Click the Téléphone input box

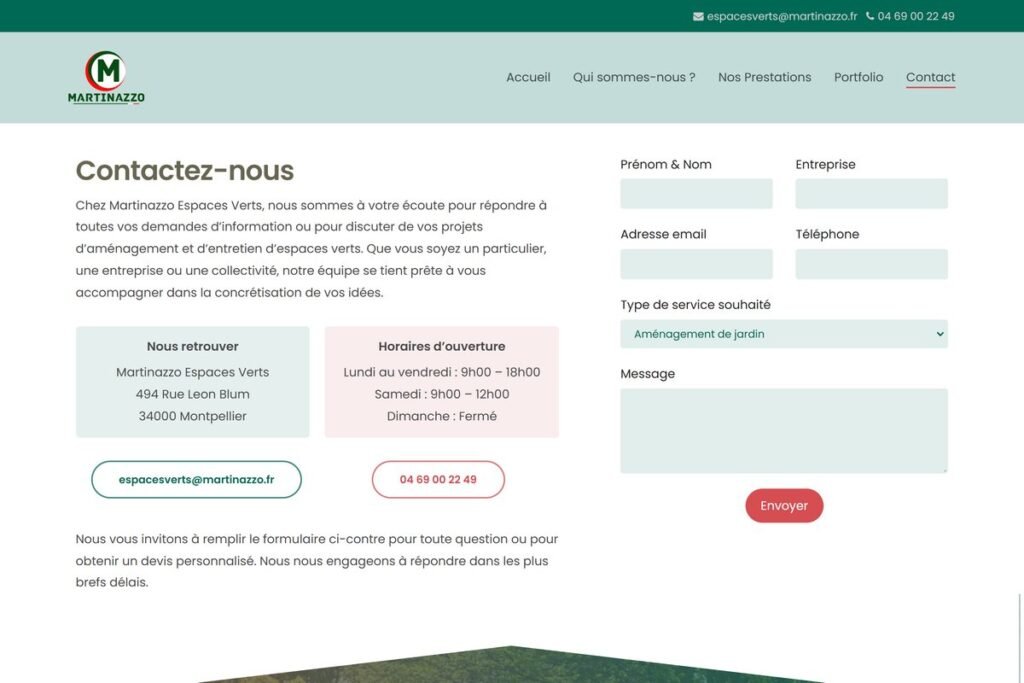(x=871, y=264)
